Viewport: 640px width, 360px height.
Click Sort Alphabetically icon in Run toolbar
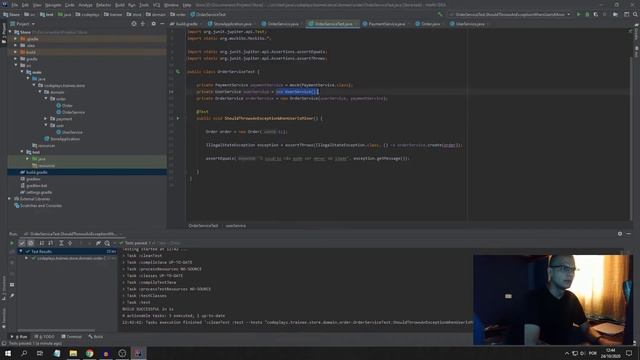pos(42,243)
